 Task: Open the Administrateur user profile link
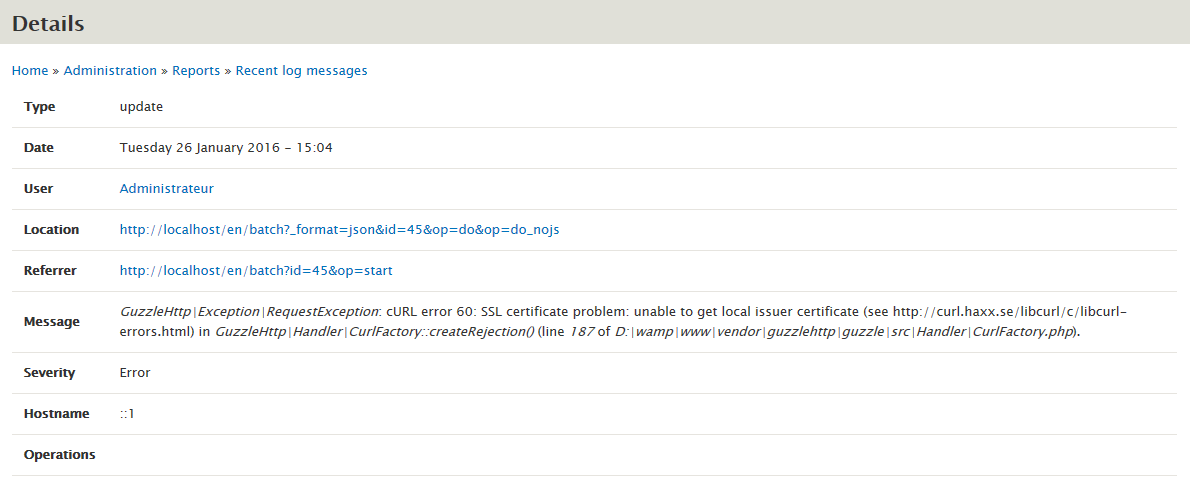(x=166, y=188)
